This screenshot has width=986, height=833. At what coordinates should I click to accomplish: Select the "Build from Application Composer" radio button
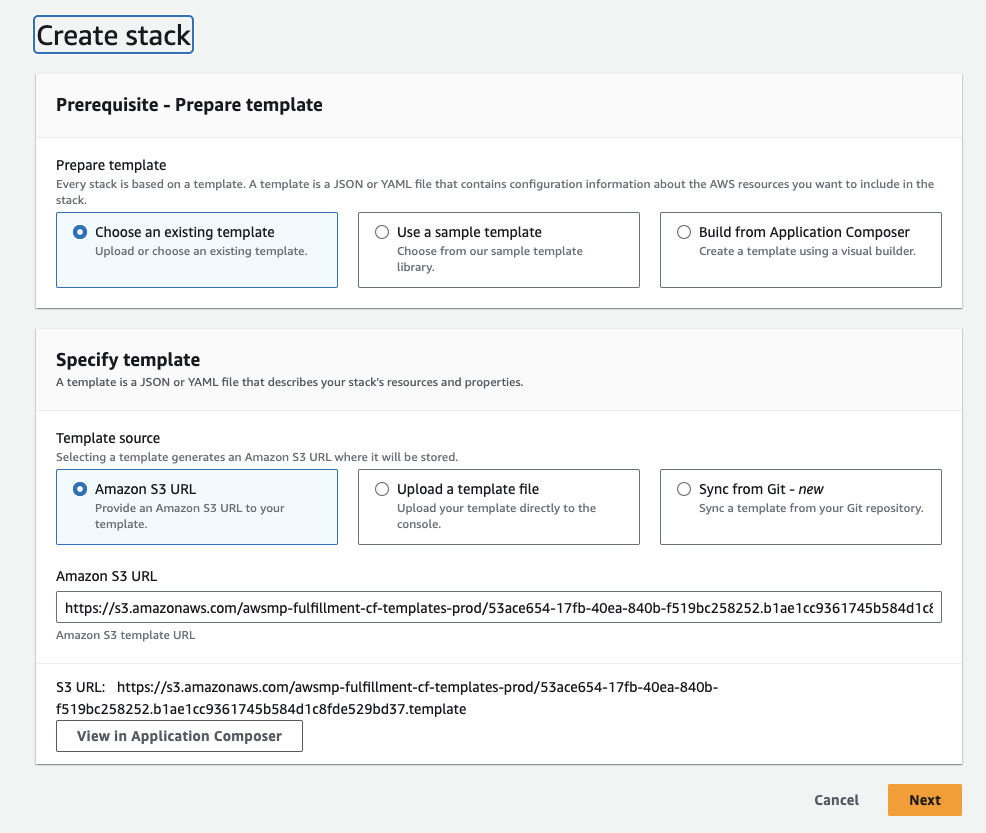click(x=684, y=232)
